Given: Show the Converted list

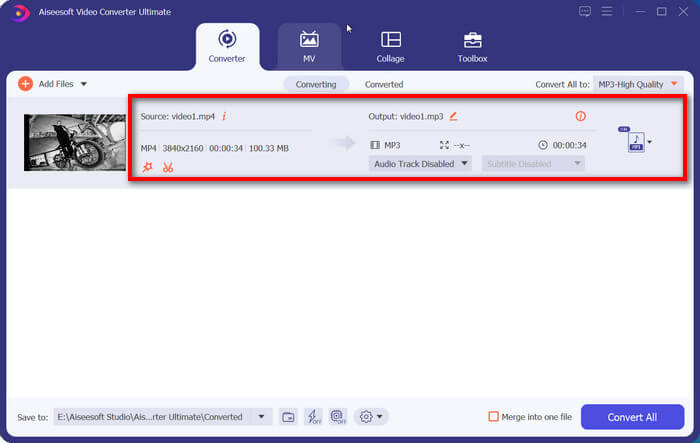Looking at the screenshot, I should tap(384, 84).
